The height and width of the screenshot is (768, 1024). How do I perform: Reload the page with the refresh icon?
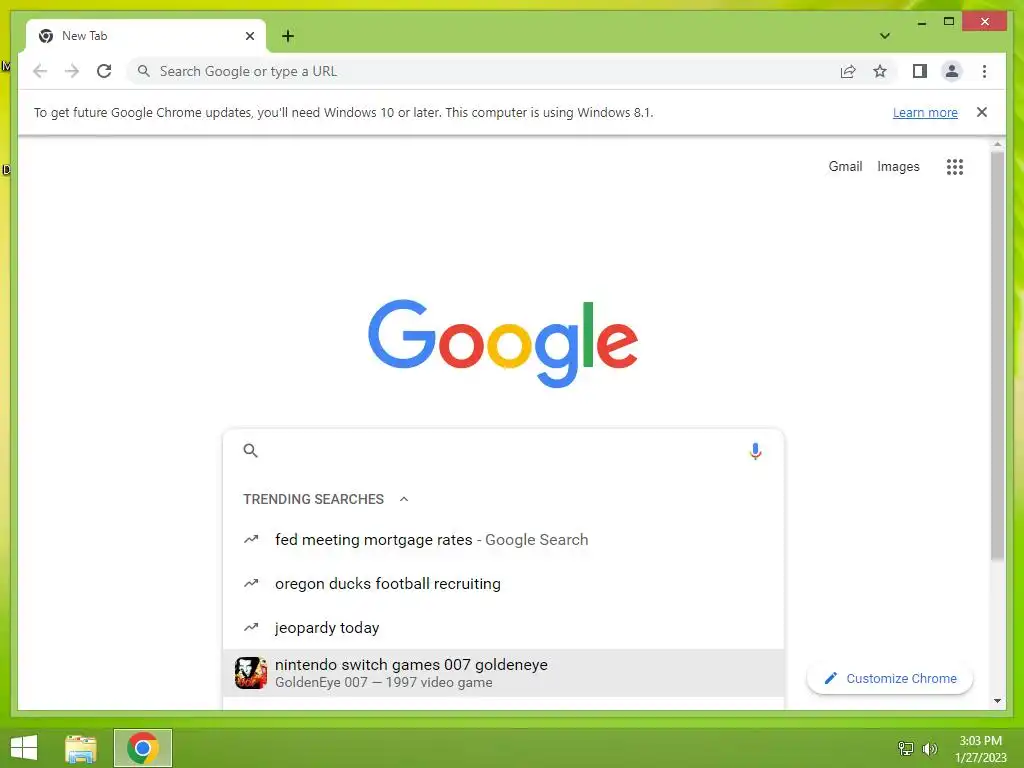coord(104,71)
